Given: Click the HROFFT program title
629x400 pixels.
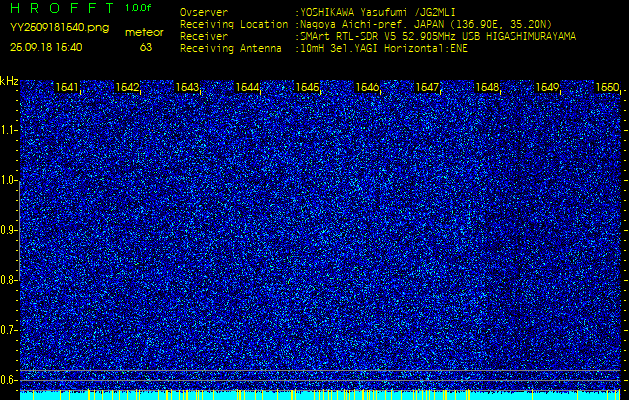Looking at the screenshot, I should [63, 8].
